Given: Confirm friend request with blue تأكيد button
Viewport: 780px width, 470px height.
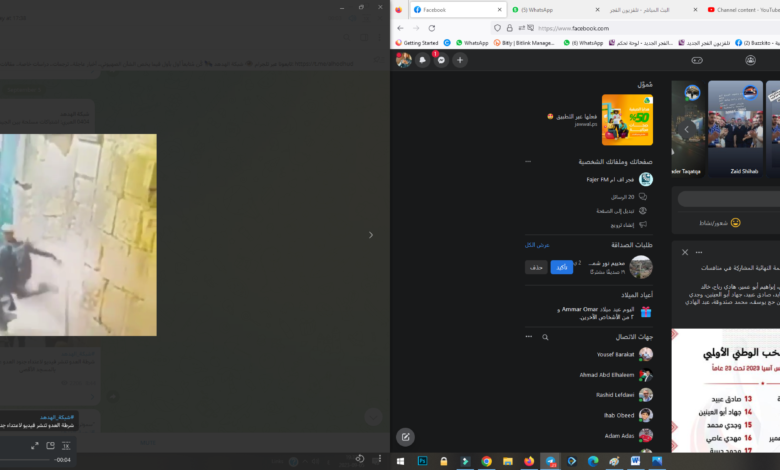Looking at the screenshot, I should click(562, 268).
